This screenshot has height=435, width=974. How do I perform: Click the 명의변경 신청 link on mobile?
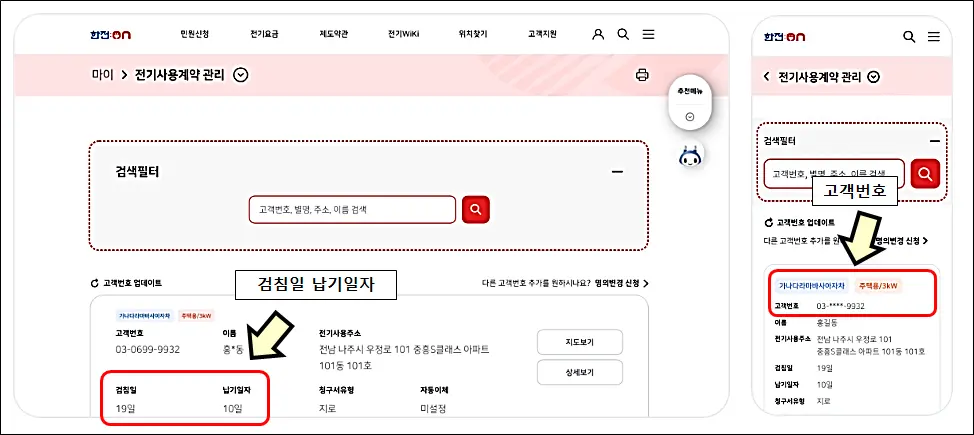pyautogui.click(x=901, y=240)
